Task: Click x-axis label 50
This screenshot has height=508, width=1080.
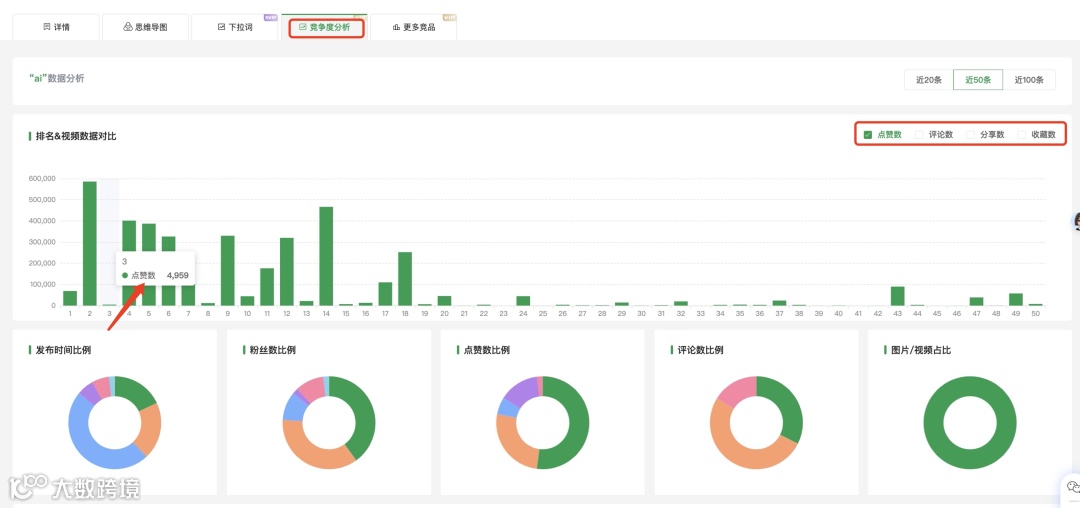Action: point(1036,313)
